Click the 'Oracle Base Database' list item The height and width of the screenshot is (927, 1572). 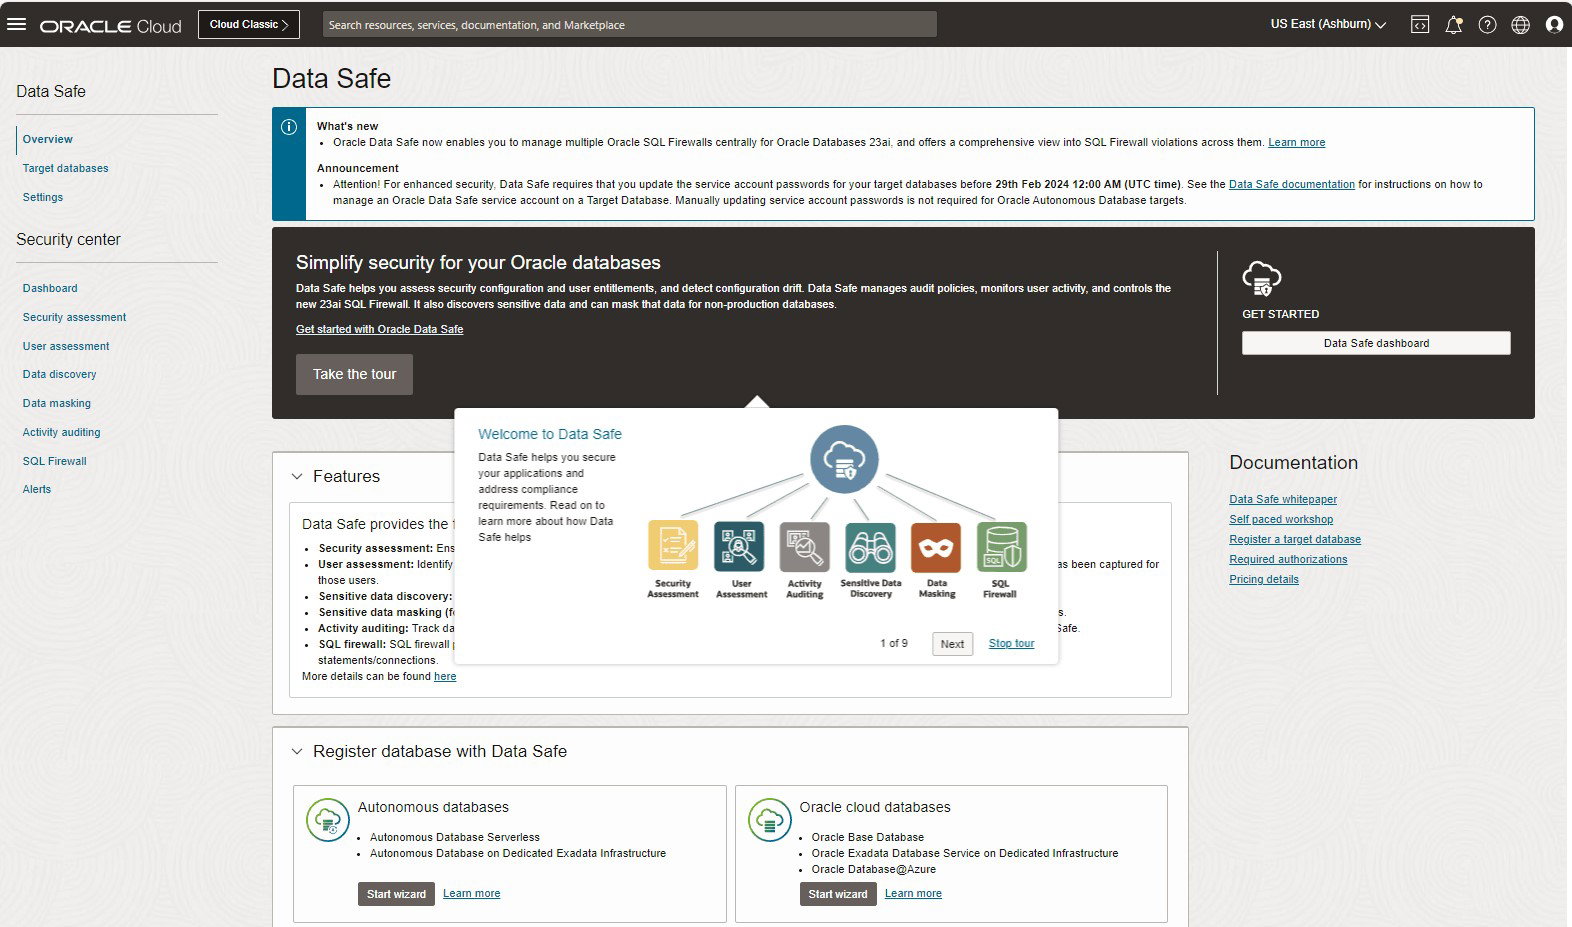click(x=868, y=837)
